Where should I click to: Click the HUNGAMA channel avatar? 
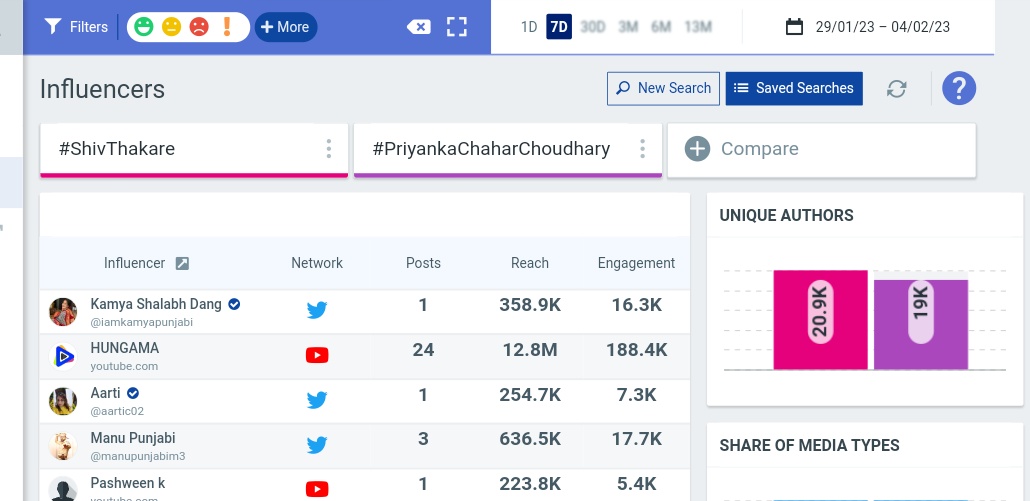point(63,357)
